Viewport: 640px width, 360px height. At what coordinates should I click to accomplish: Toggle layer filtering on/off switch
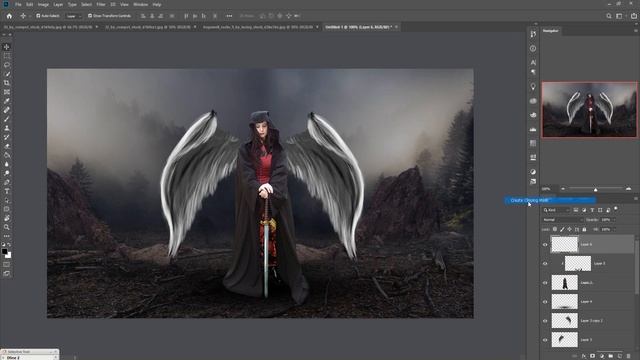pos(616,209)
